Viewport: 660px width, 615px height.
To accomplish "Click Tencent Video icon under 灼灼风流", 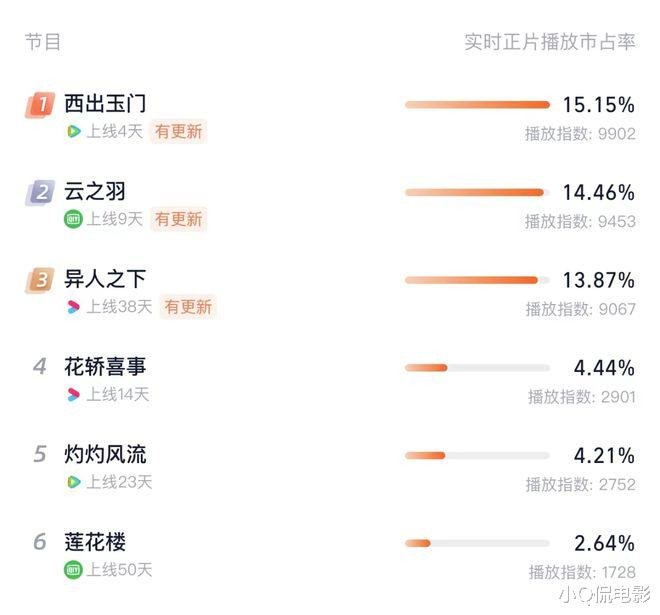I will coord(73,482).
